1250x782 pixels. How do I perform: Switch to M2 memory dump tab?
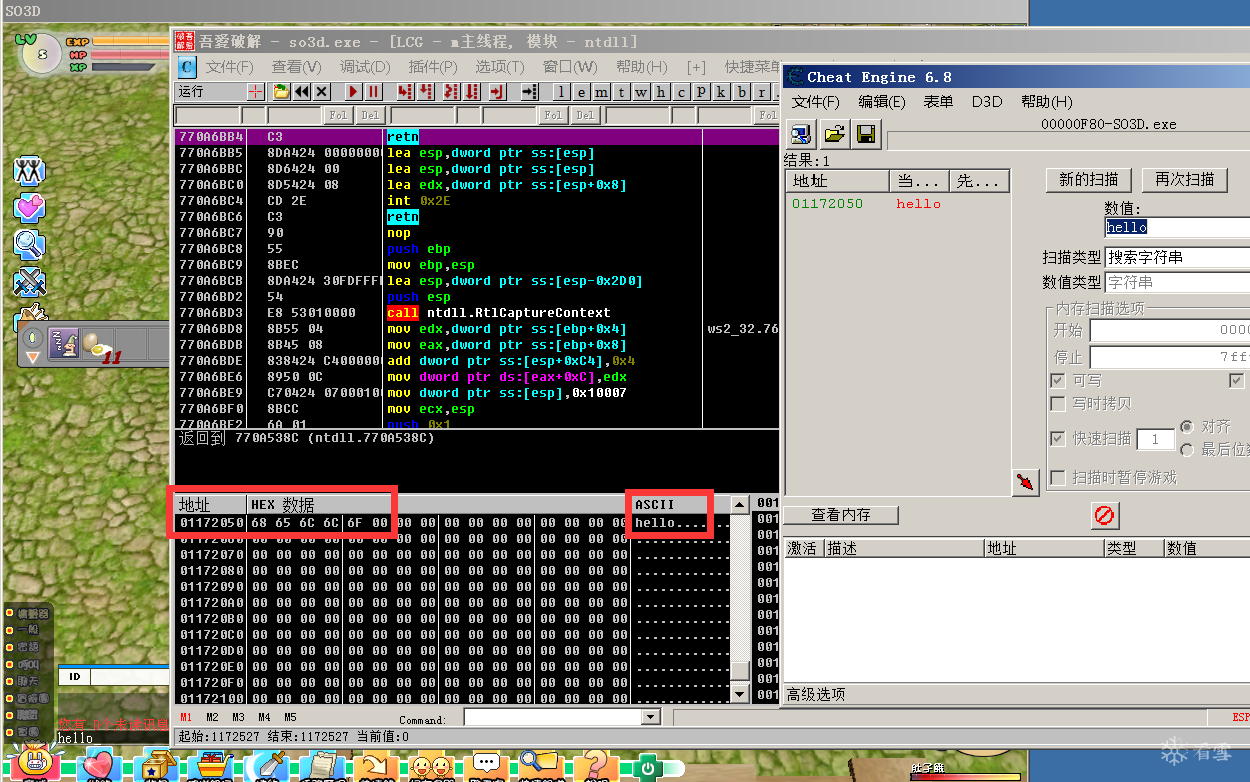tap(212, 717)
